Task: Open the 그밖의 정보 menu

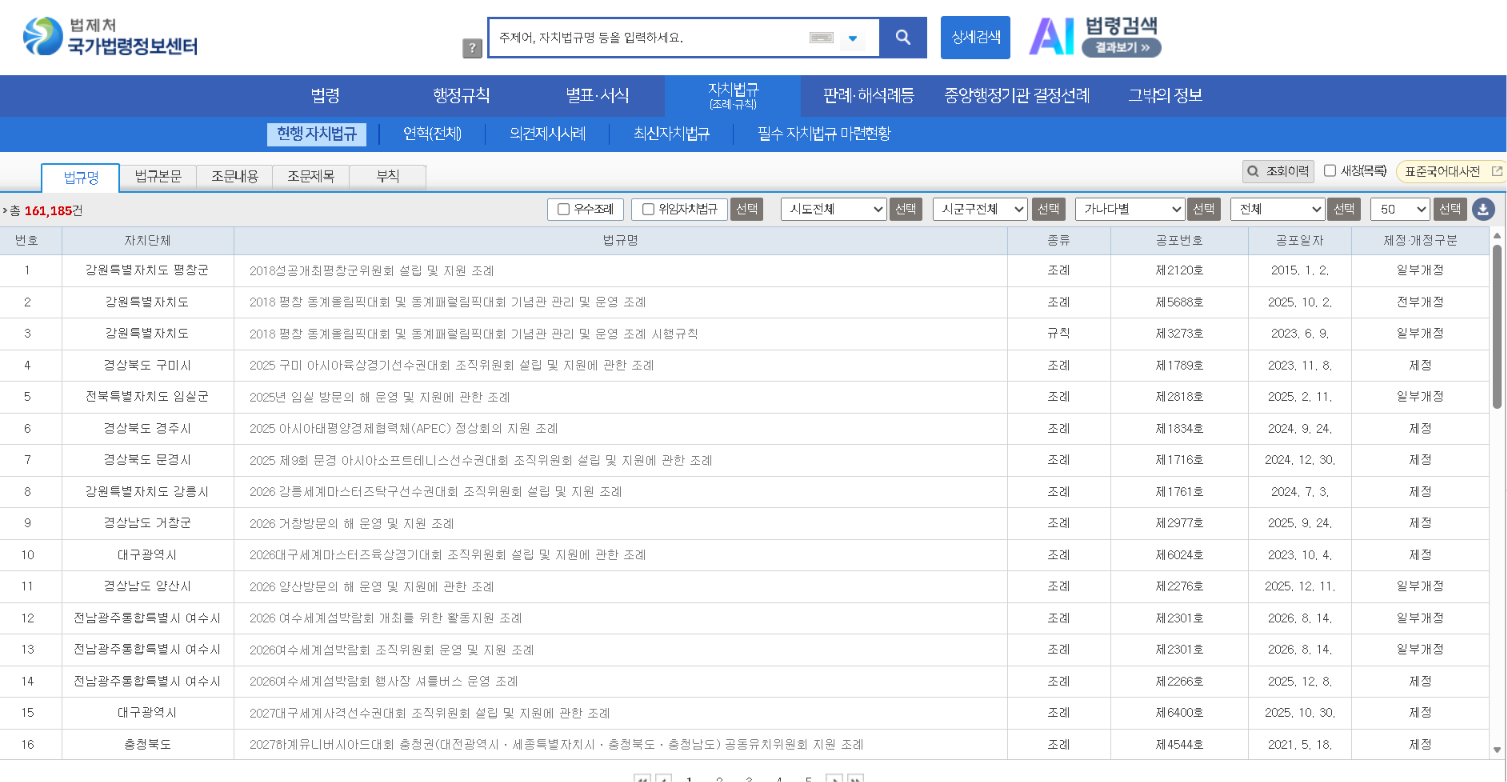Action: click(1165, 96)
